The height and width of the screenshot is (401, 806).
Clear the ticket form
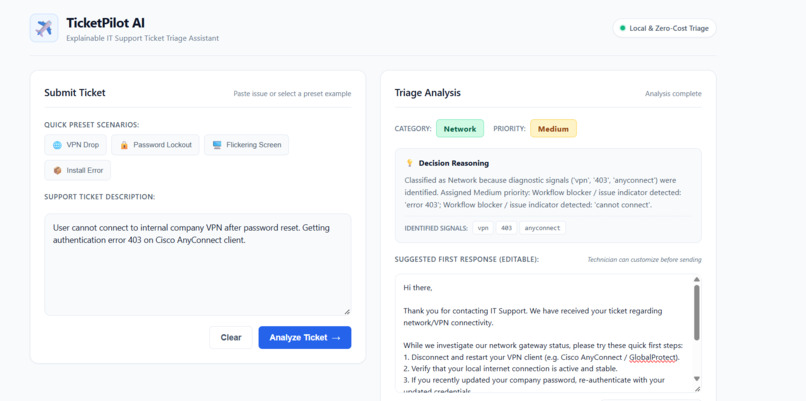pyautogui.click(x=231, y=338)
